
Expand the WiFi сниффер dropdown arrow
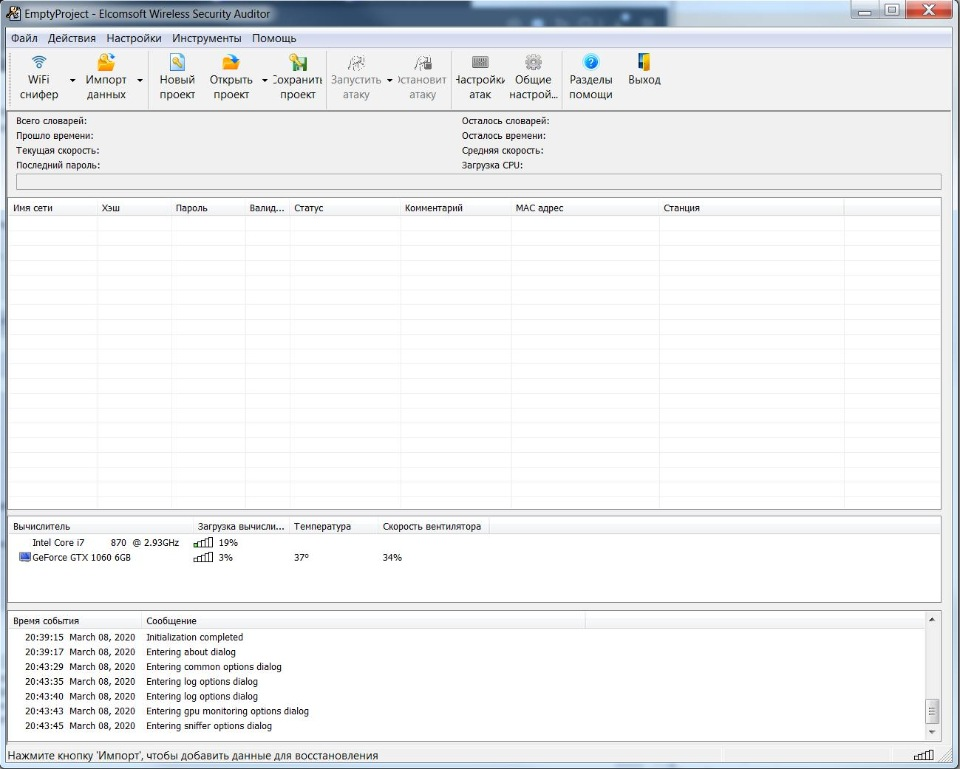click(x=72, y=80)
